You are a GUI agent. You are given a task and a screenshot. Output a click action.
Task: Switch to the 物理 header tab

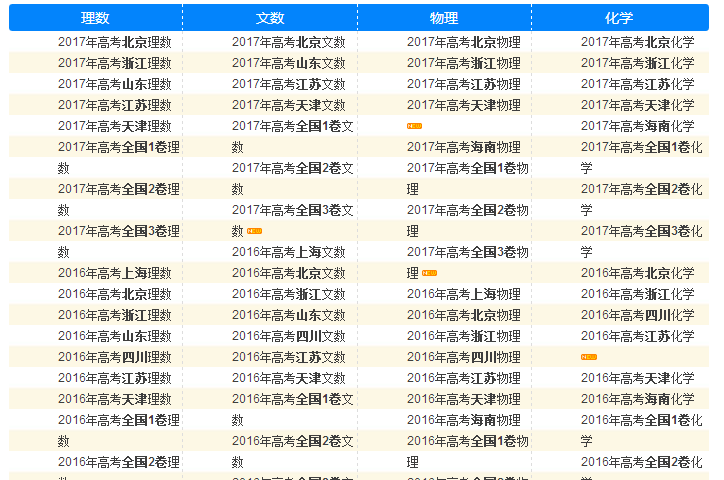point(444,18)
